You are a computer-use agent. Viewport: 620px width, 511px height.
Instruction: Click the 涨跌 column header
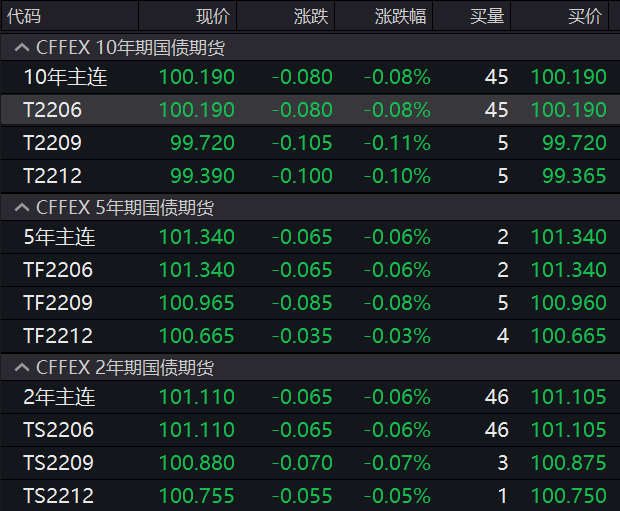pyautogui.click(x=310, y=16)
